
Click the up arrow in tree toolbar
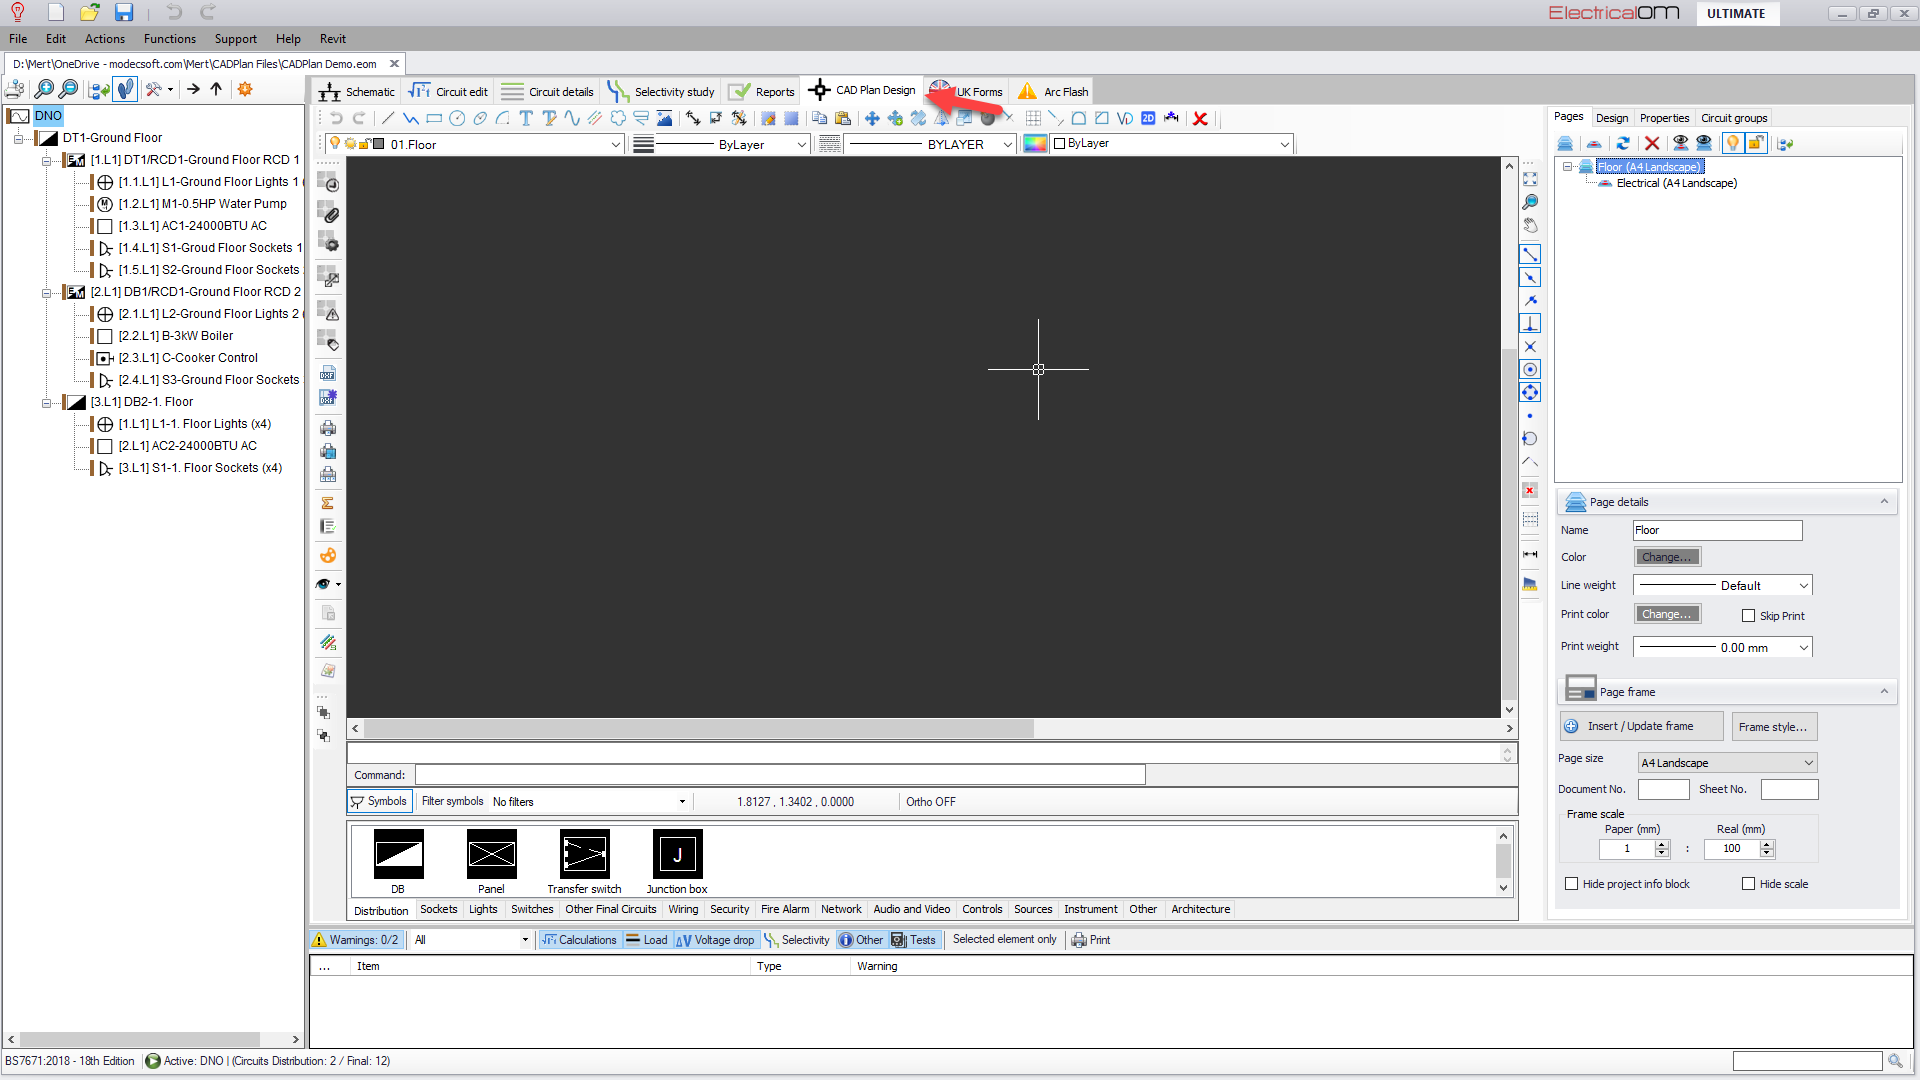click(x=216, y=89)
